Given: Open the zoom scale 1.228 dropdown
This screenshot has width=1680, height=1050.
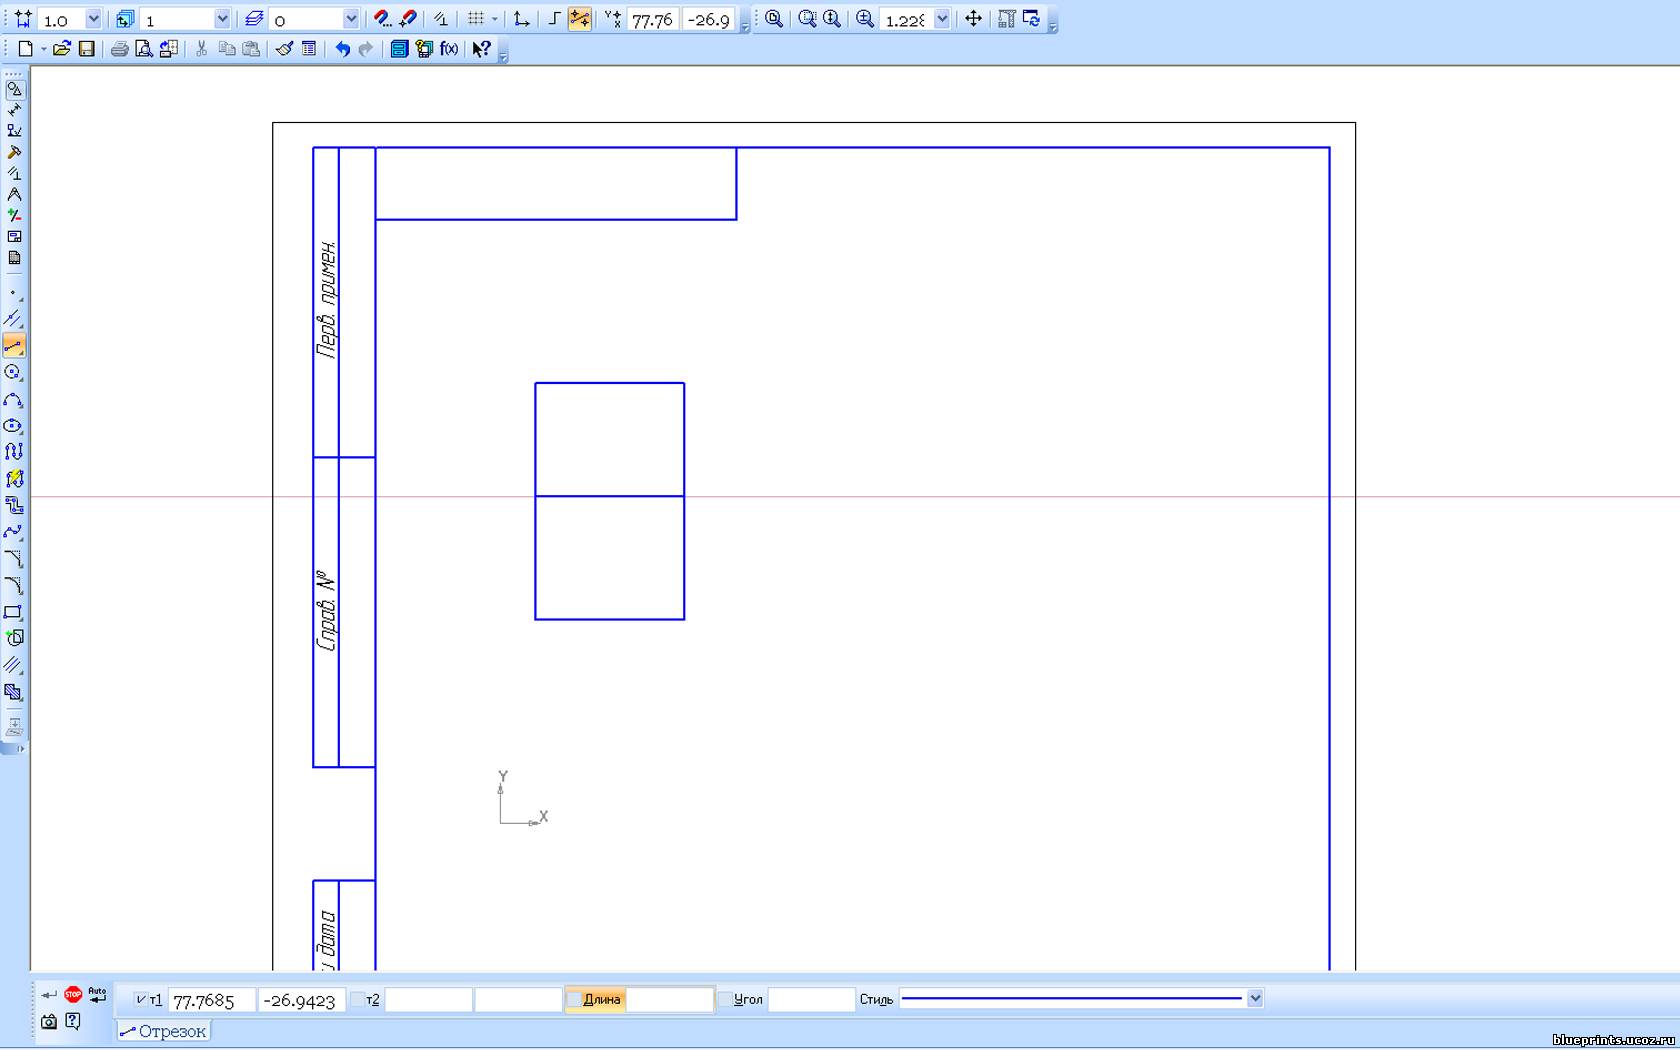Looking at the screenshot, I should tap(942, 19).
